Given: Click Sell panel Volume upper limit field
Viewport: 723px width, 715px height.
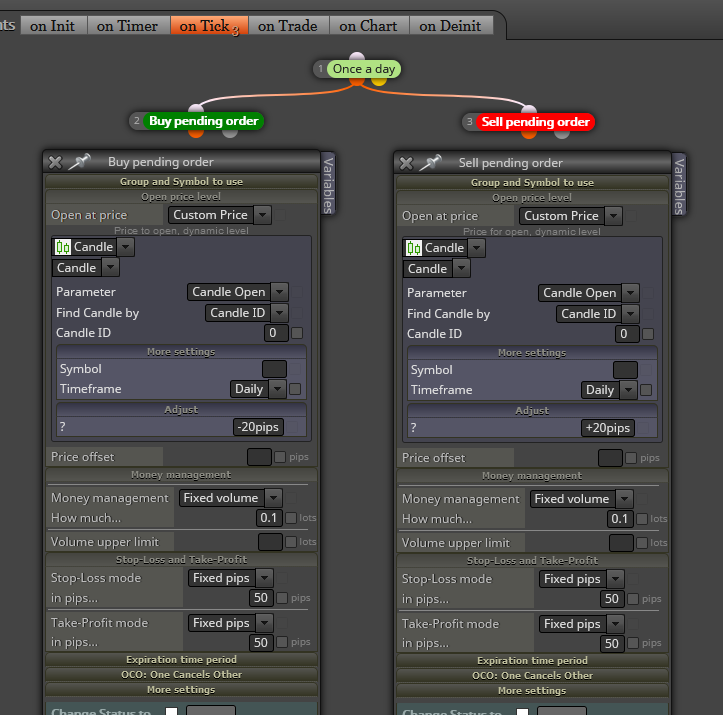Looking at the screenshot, I should (x=621, y=543).
